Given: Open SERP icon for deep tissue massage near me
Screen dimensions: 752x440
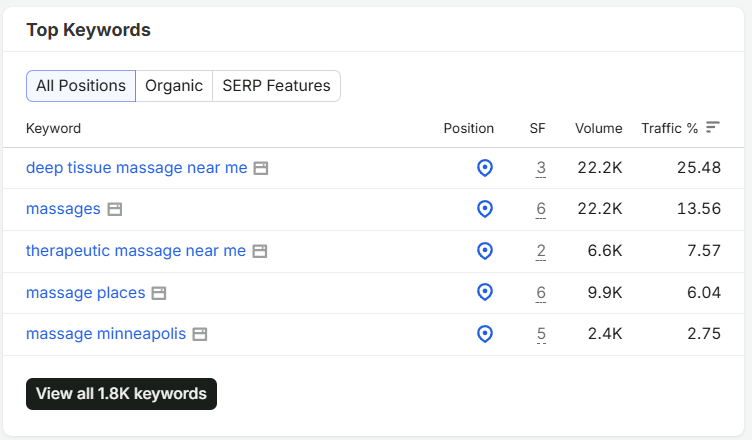Looking at the screenshot, I should click(260, 168).
